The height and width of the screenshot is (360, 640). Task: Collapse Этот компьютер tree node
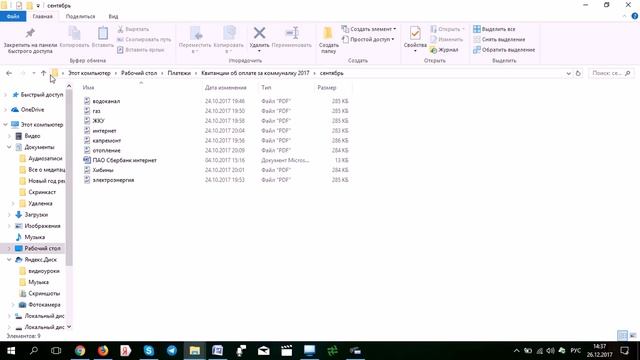pyautogui.click(x=6, y=124)
